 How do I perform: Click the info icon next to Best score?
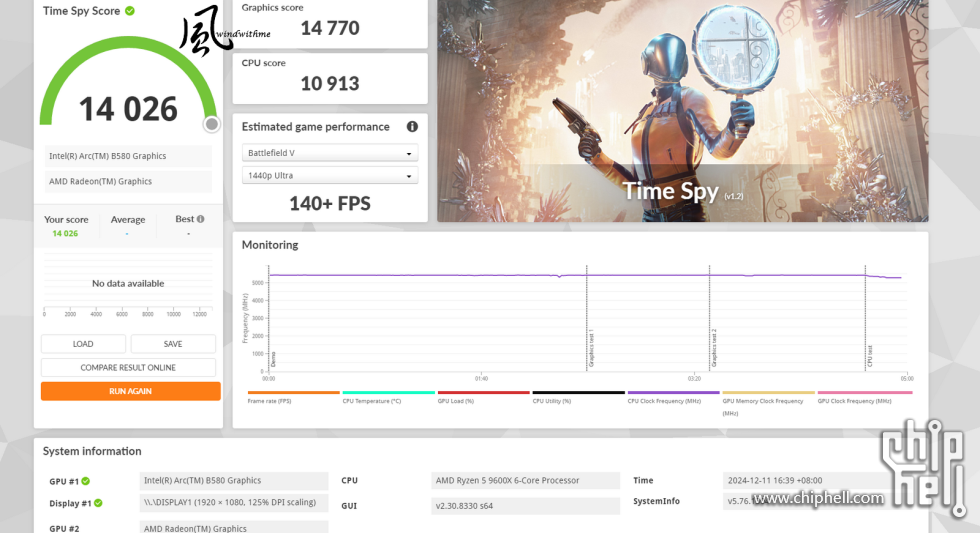tap(201, 219)
